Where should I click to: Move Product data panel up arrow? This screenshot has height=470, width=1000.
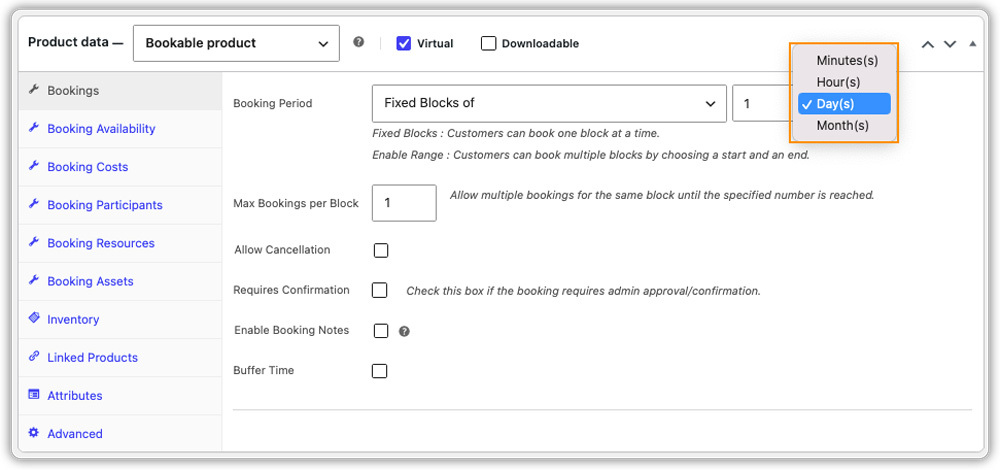click(928, 44)
